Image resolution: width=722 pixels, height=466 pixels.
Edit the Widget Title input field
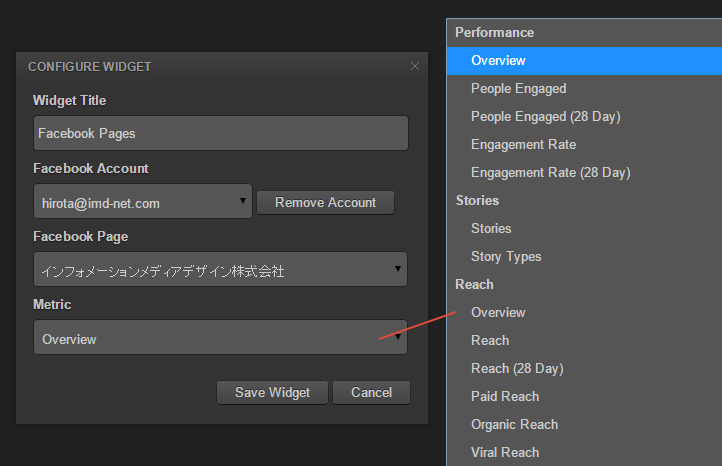pyautogui.click(x=221, y=133)
